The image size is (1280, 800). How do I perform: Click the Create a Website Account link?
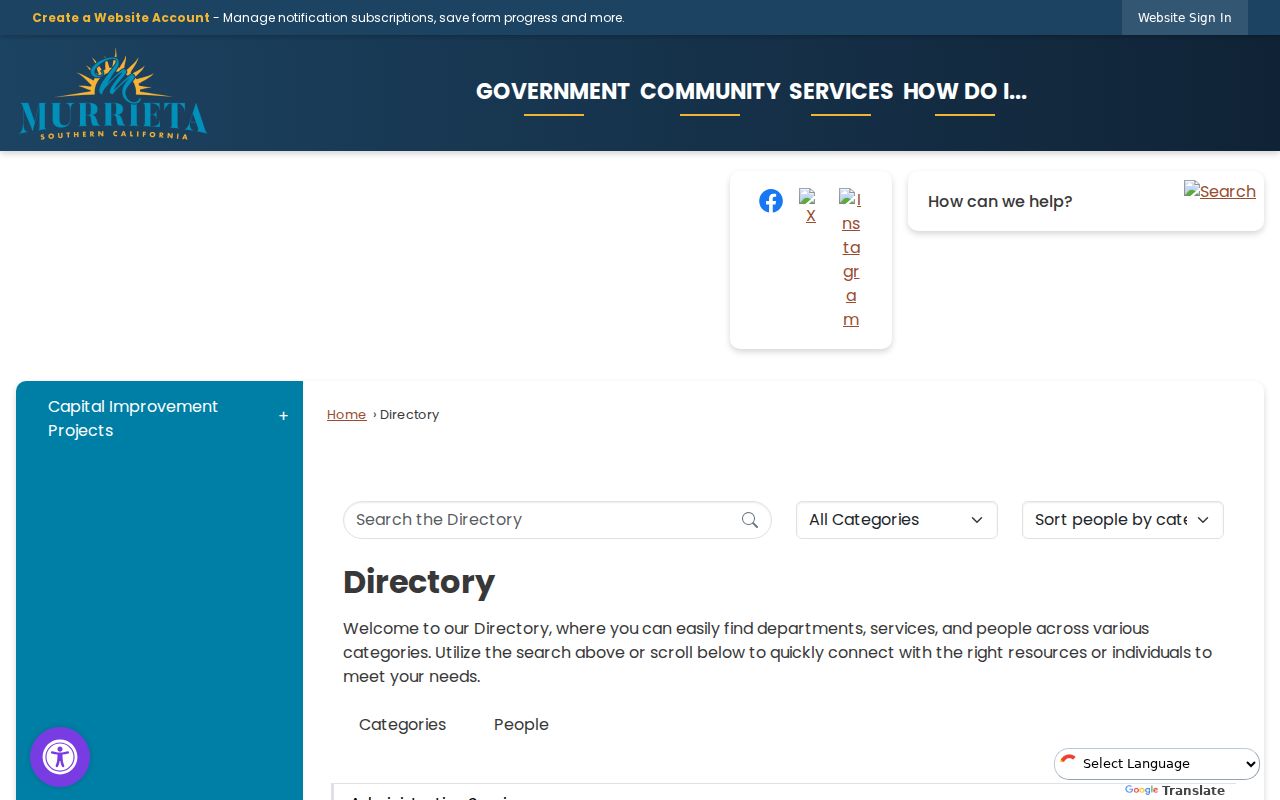[x=121, y=18]
